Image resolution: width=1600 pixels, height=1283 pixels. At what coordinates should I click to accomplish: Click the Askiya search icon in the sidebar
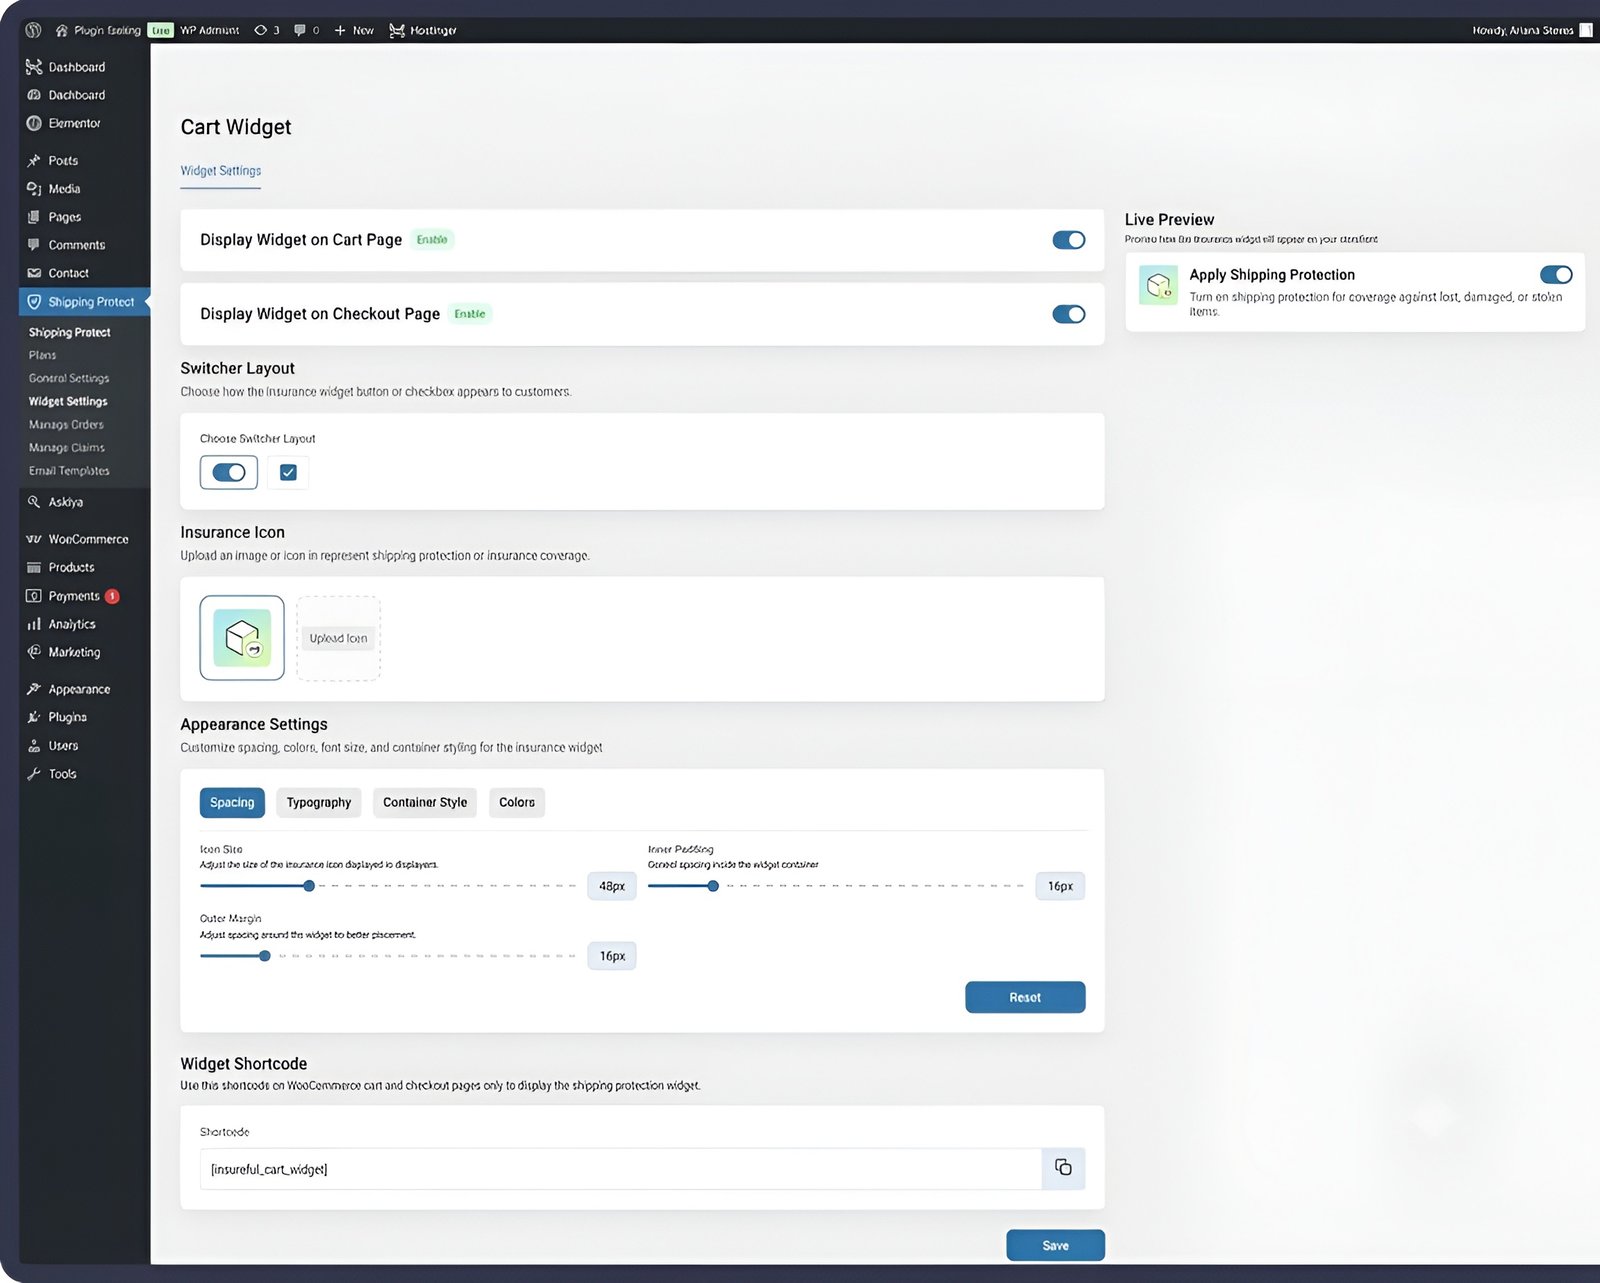(34, 502)
